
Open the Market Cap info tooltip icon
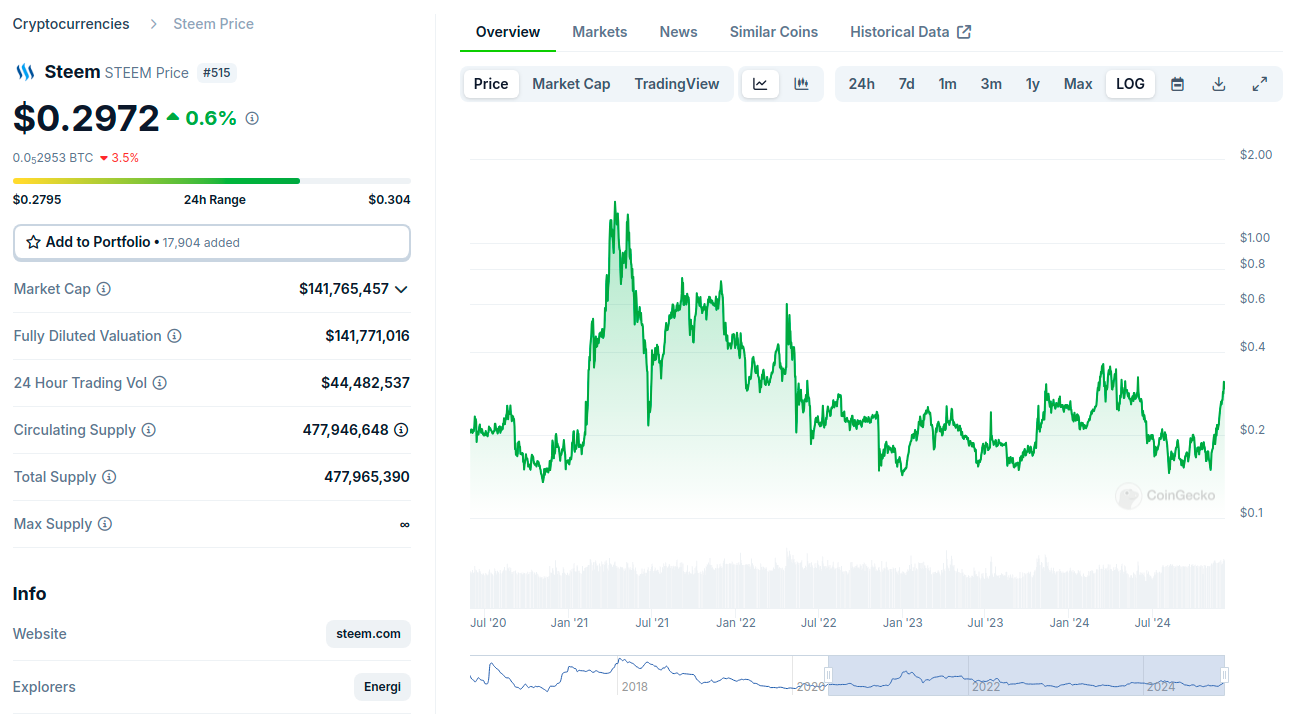tap(104, 289)
